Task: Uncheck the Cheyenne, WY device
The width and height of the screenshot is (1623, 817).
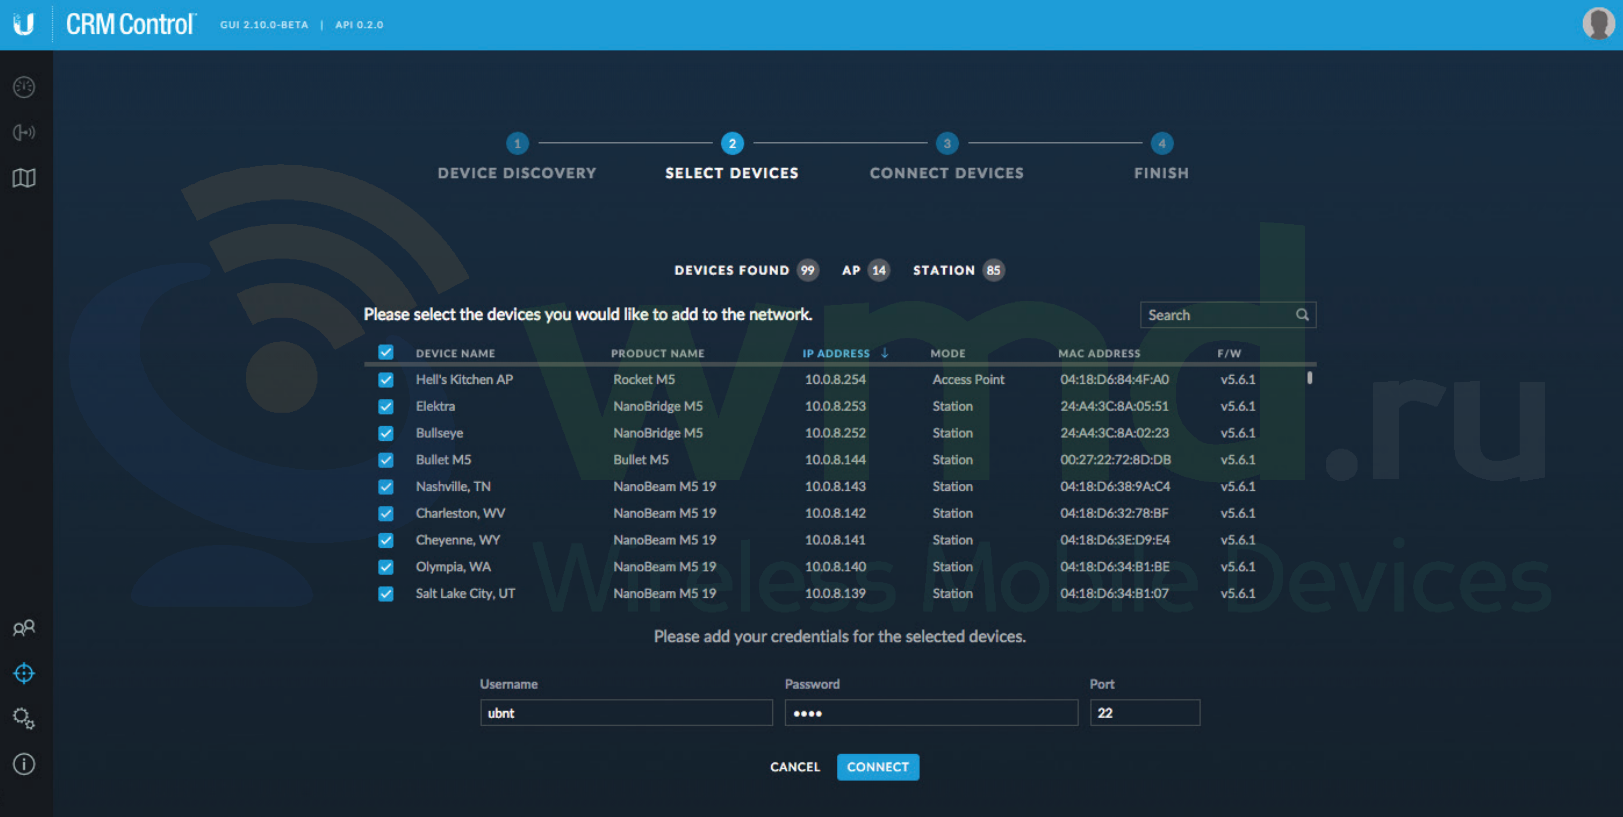Action: click(386, 540)
